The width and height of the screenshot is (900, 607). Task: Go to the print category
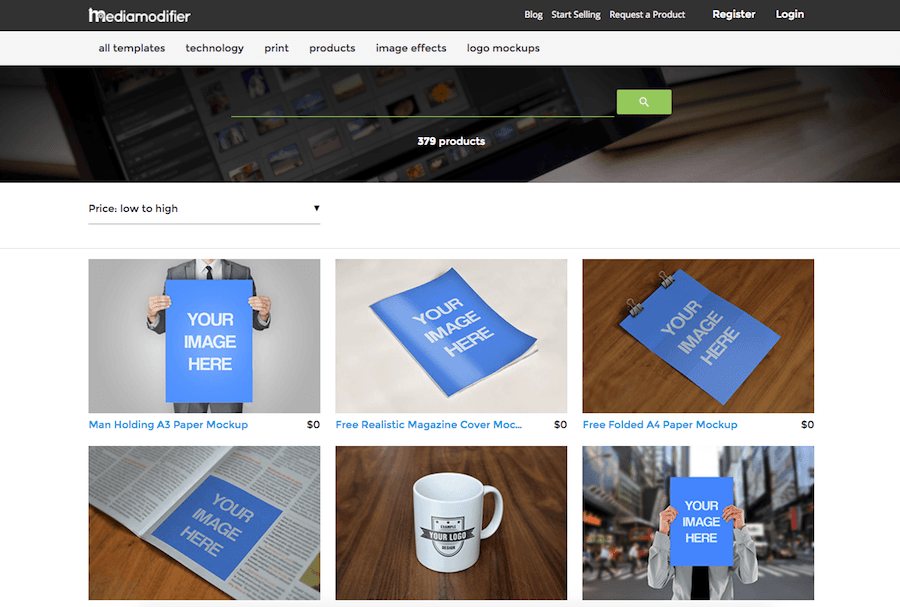[x=276, y=48]
